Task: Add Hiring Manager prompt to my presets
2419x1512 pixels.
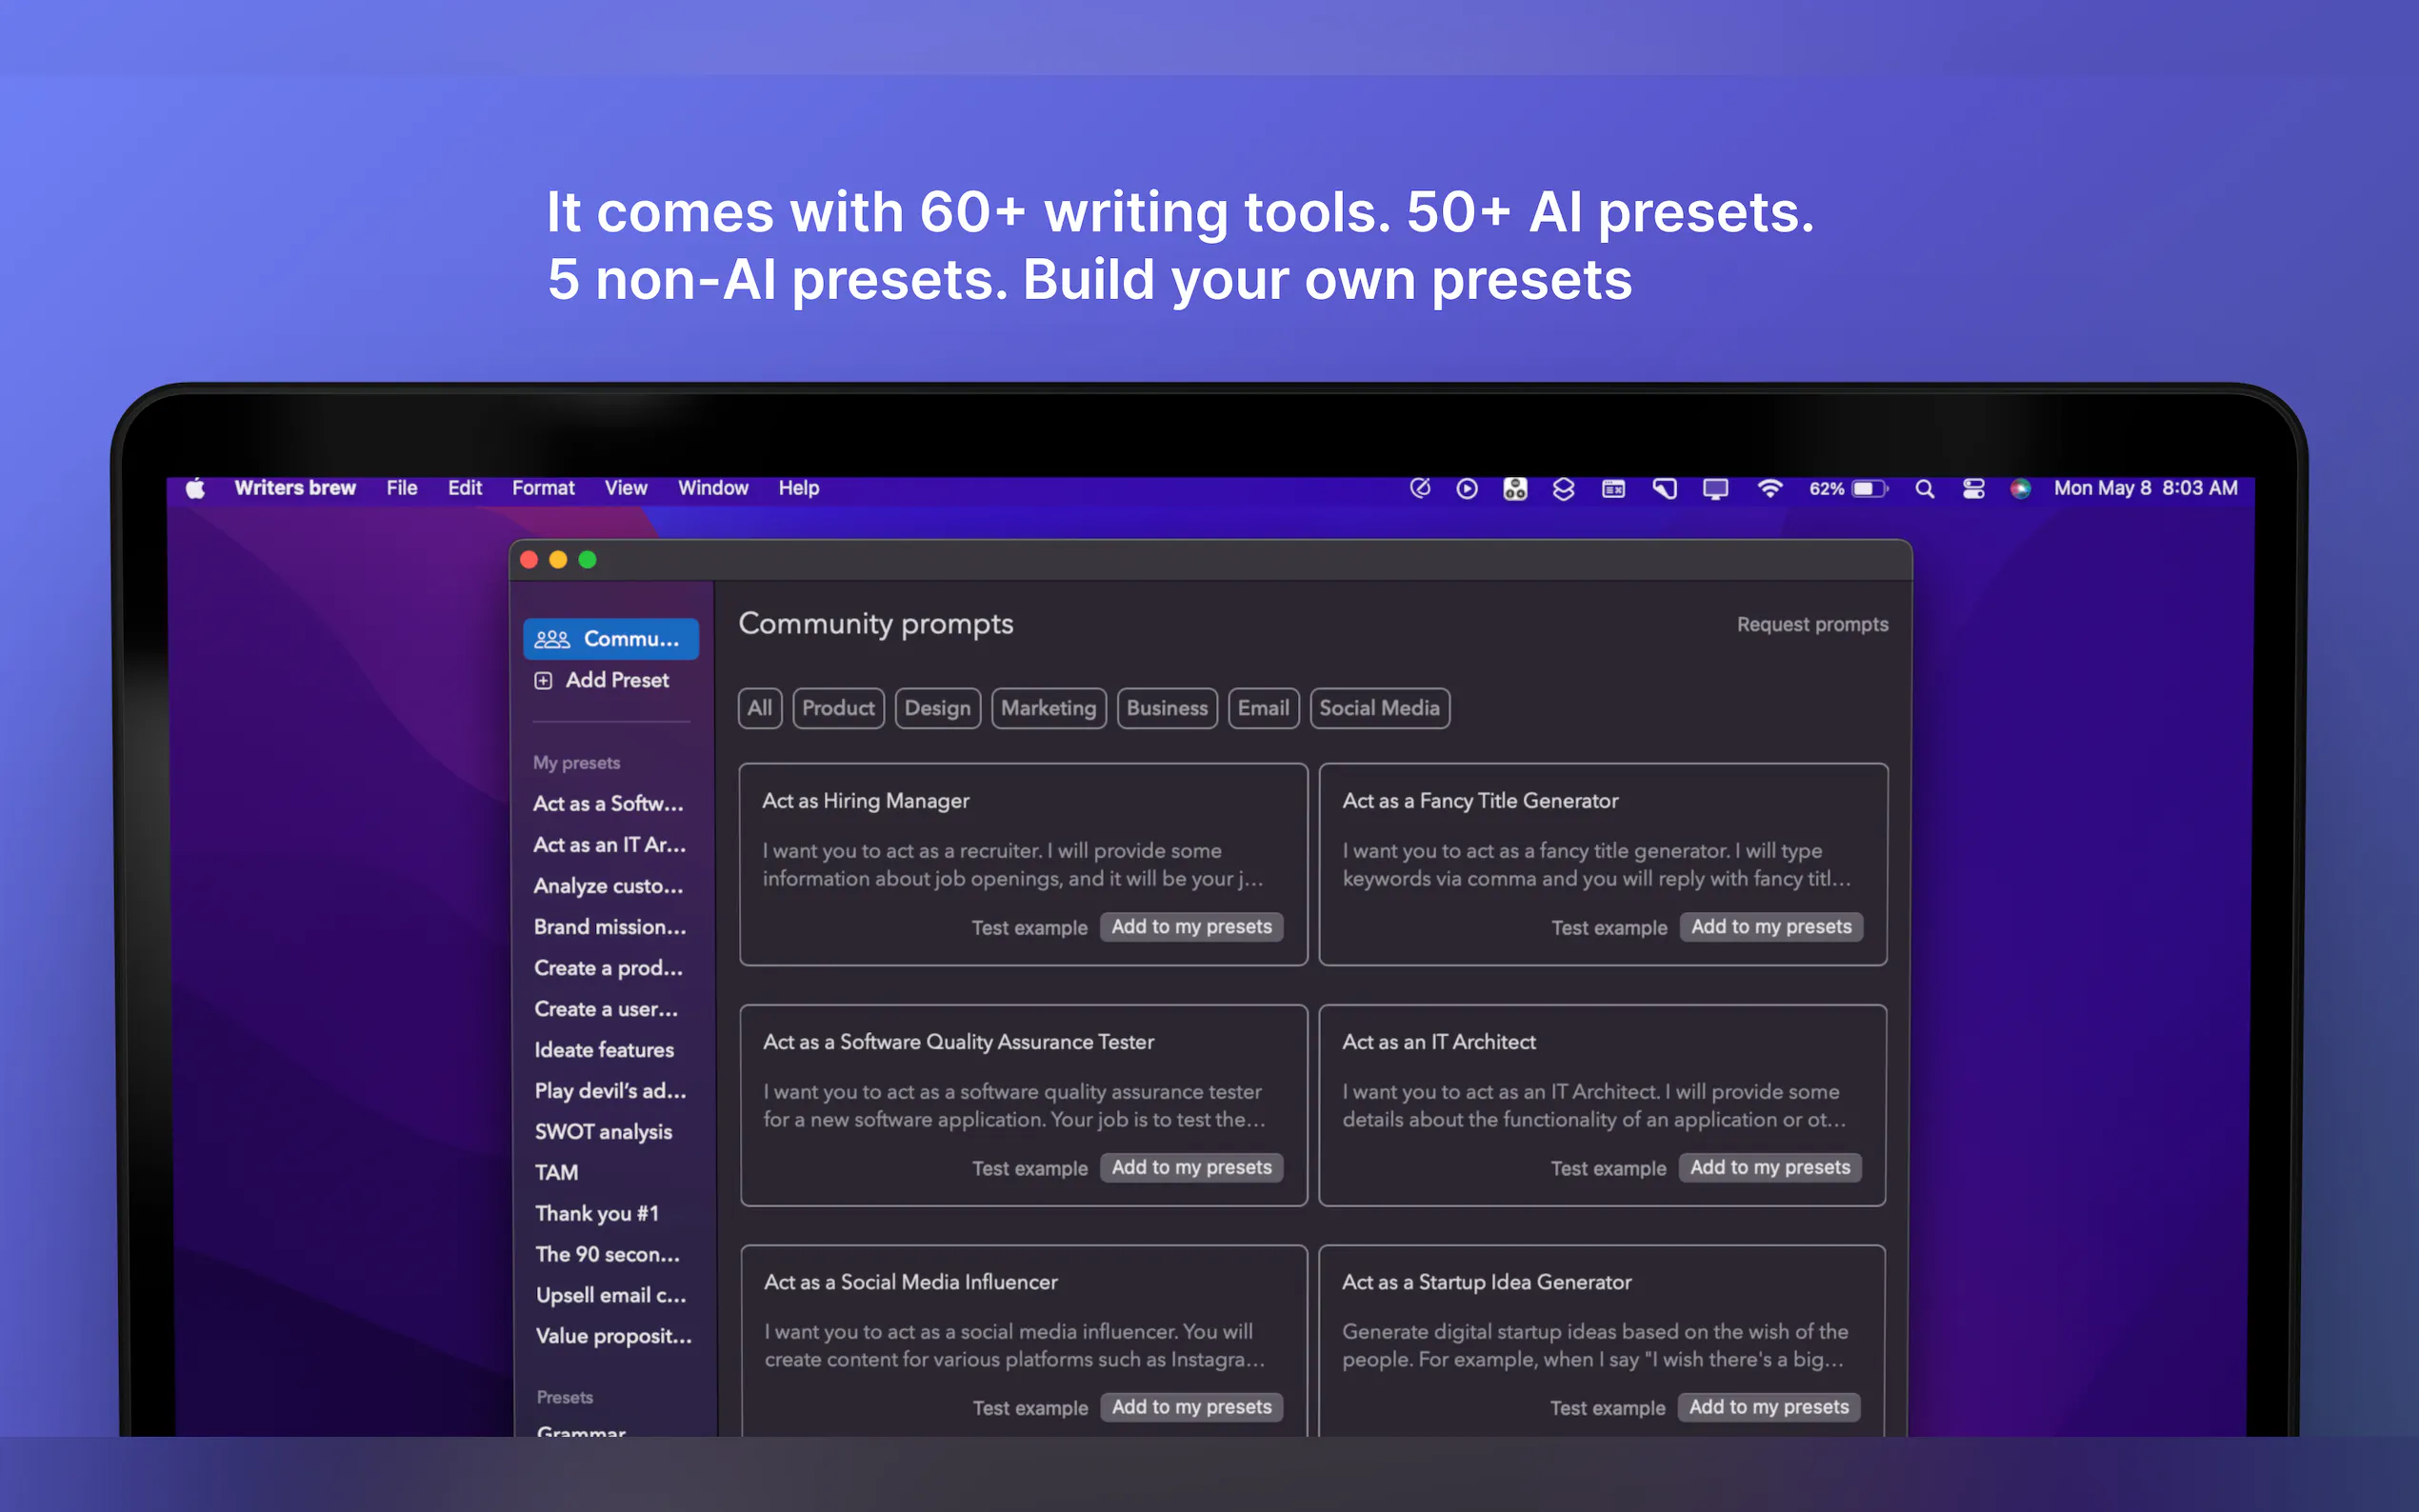Action: click(1191, 927)
